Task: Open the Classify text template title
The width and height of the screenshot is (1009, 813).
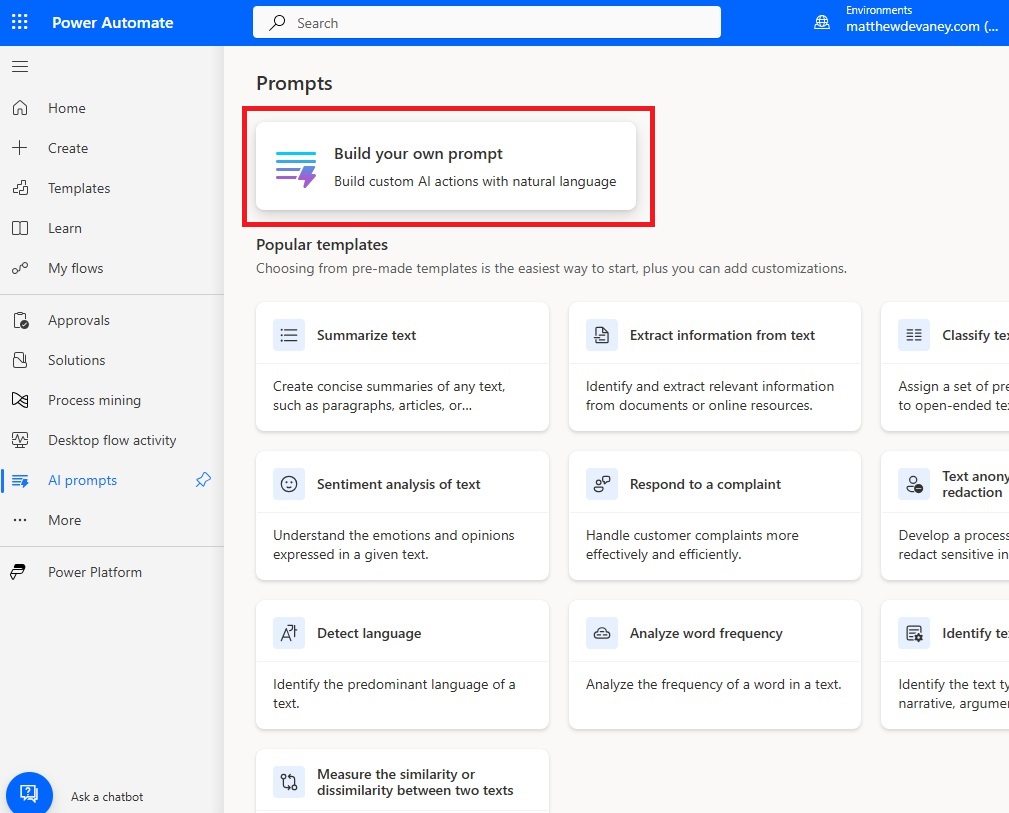Action: pos(976,335)
